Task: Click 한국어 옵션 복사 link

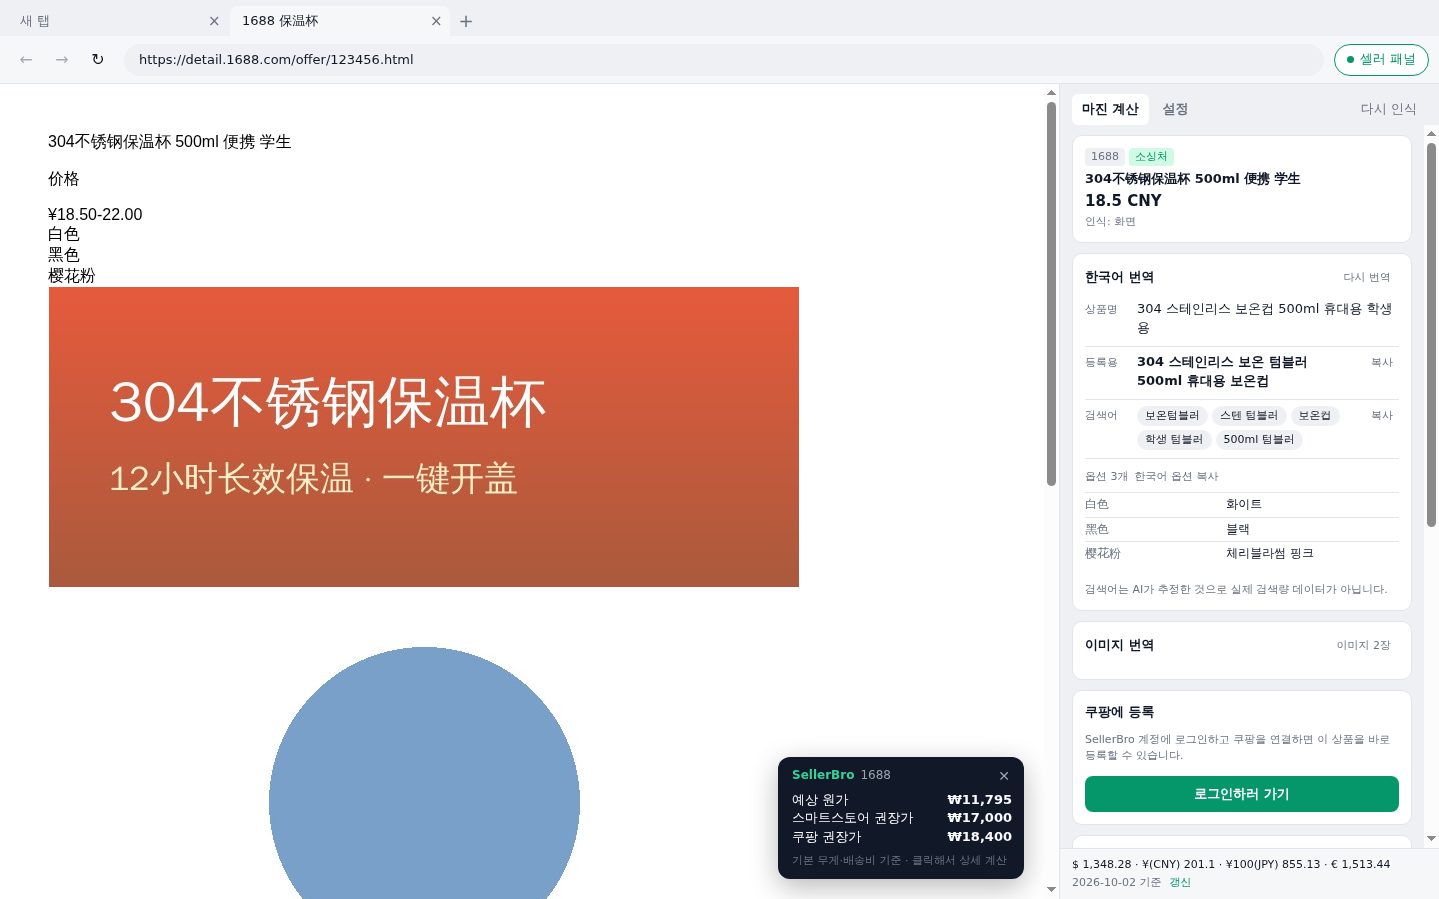Action: click(1176, 477)
